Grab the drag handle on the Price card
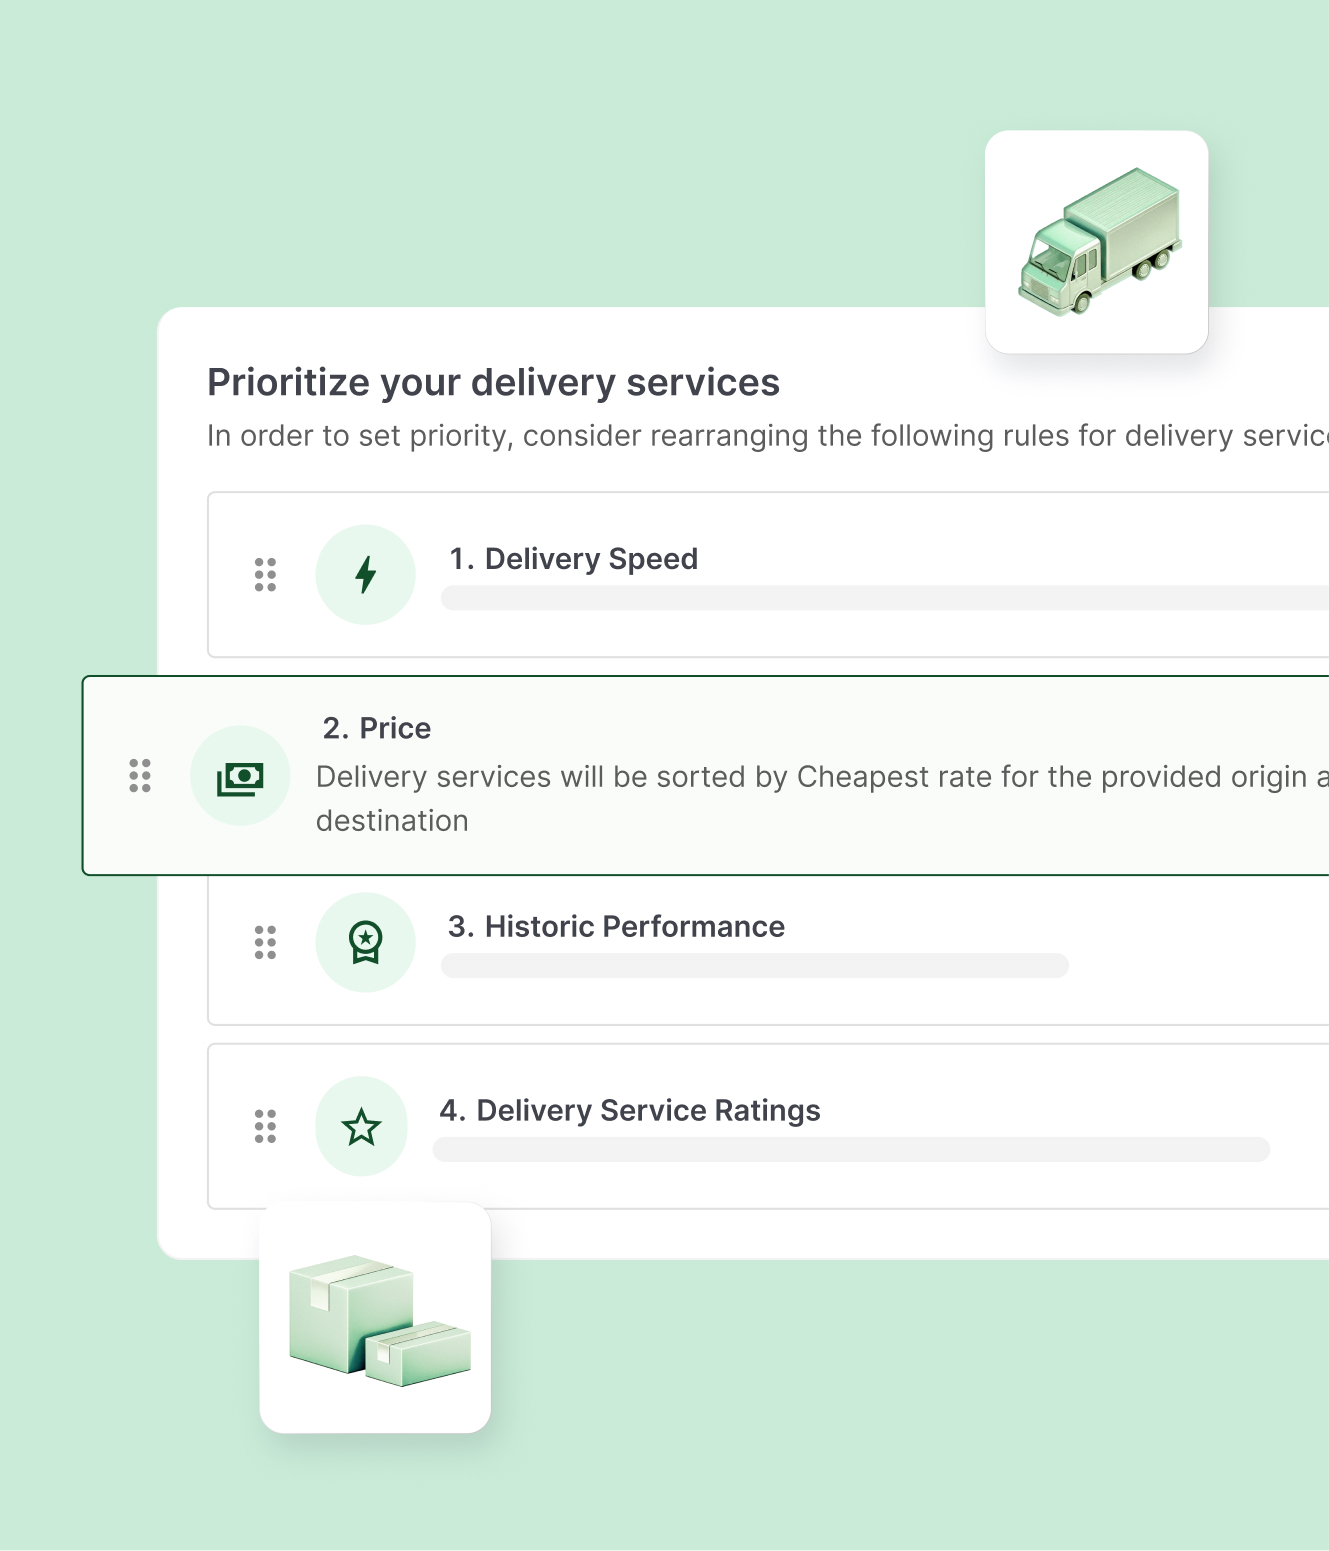 click(x=140, y=776)
